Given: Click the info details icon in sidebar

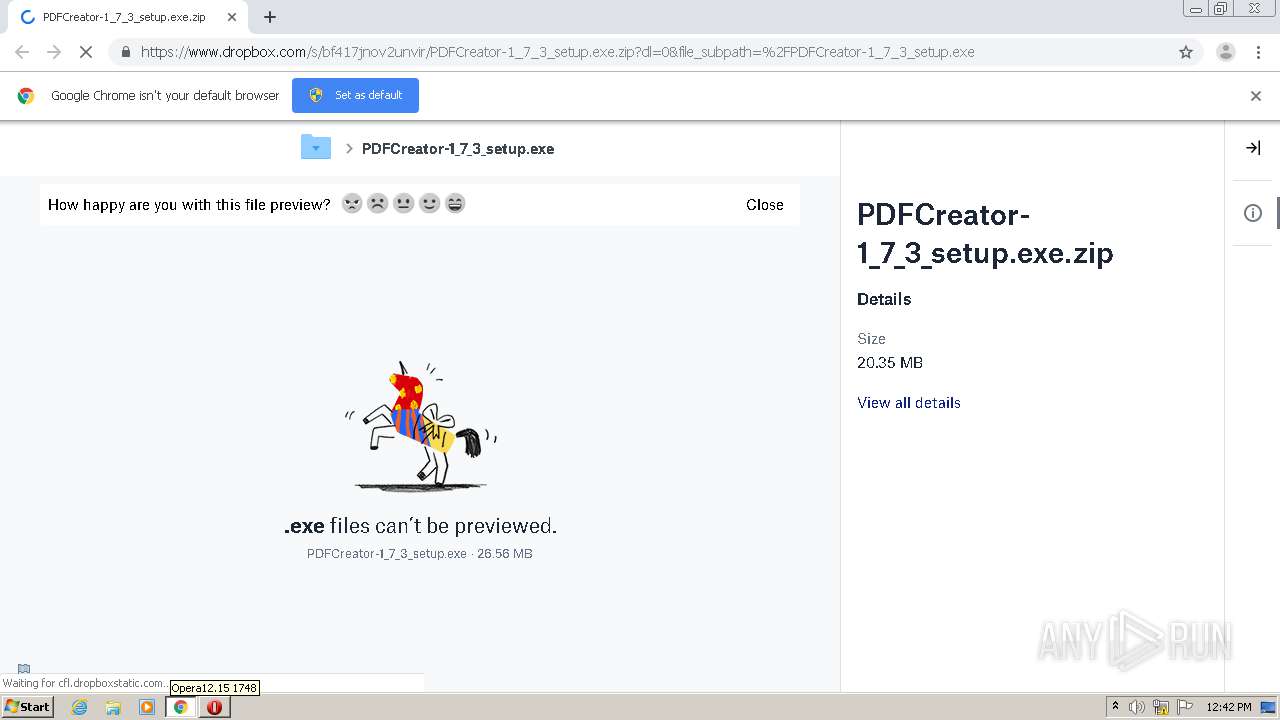Looking at the screenshot, I should tap(1253, 213).
